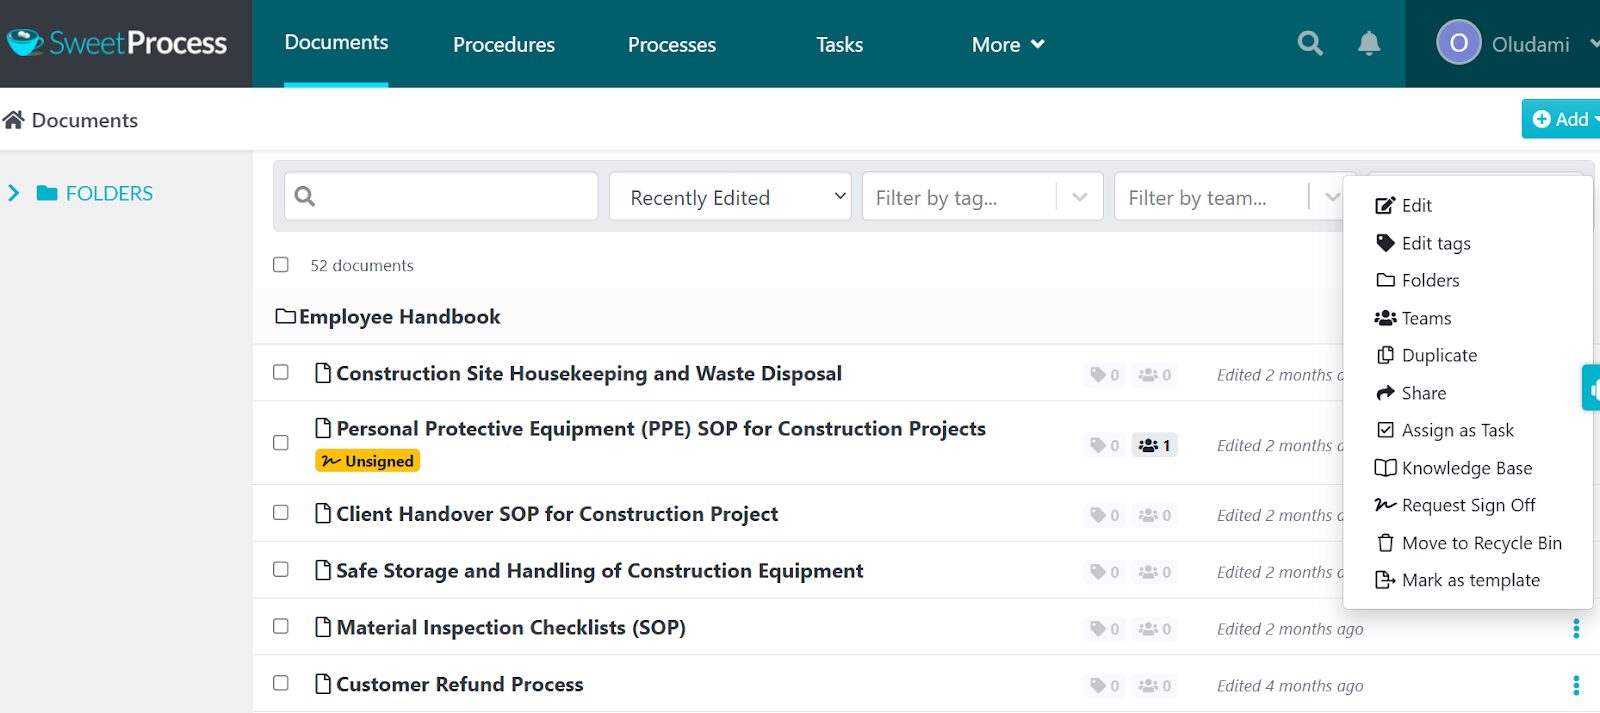1600x713 pixels.
Task: Click the blue side widget at right edge
Action: pos(1591,387)
